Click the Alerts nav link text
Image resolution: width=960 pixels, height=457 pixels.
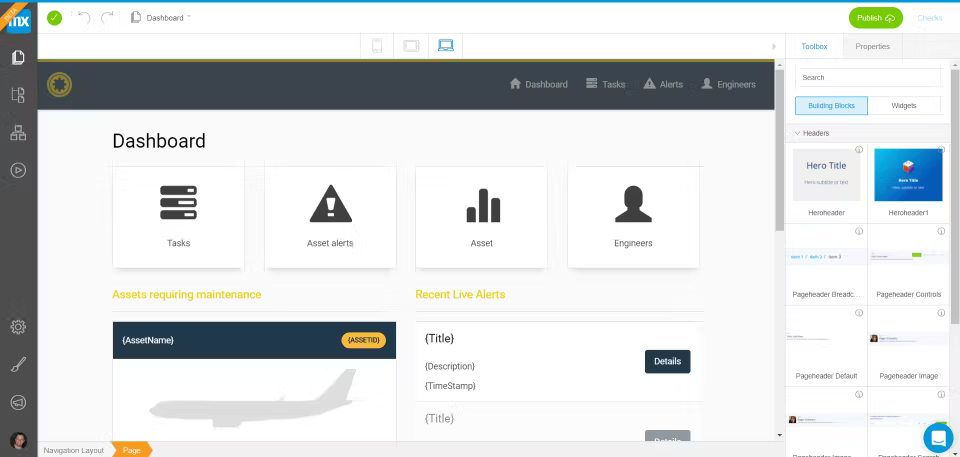(x=671, y=85)
